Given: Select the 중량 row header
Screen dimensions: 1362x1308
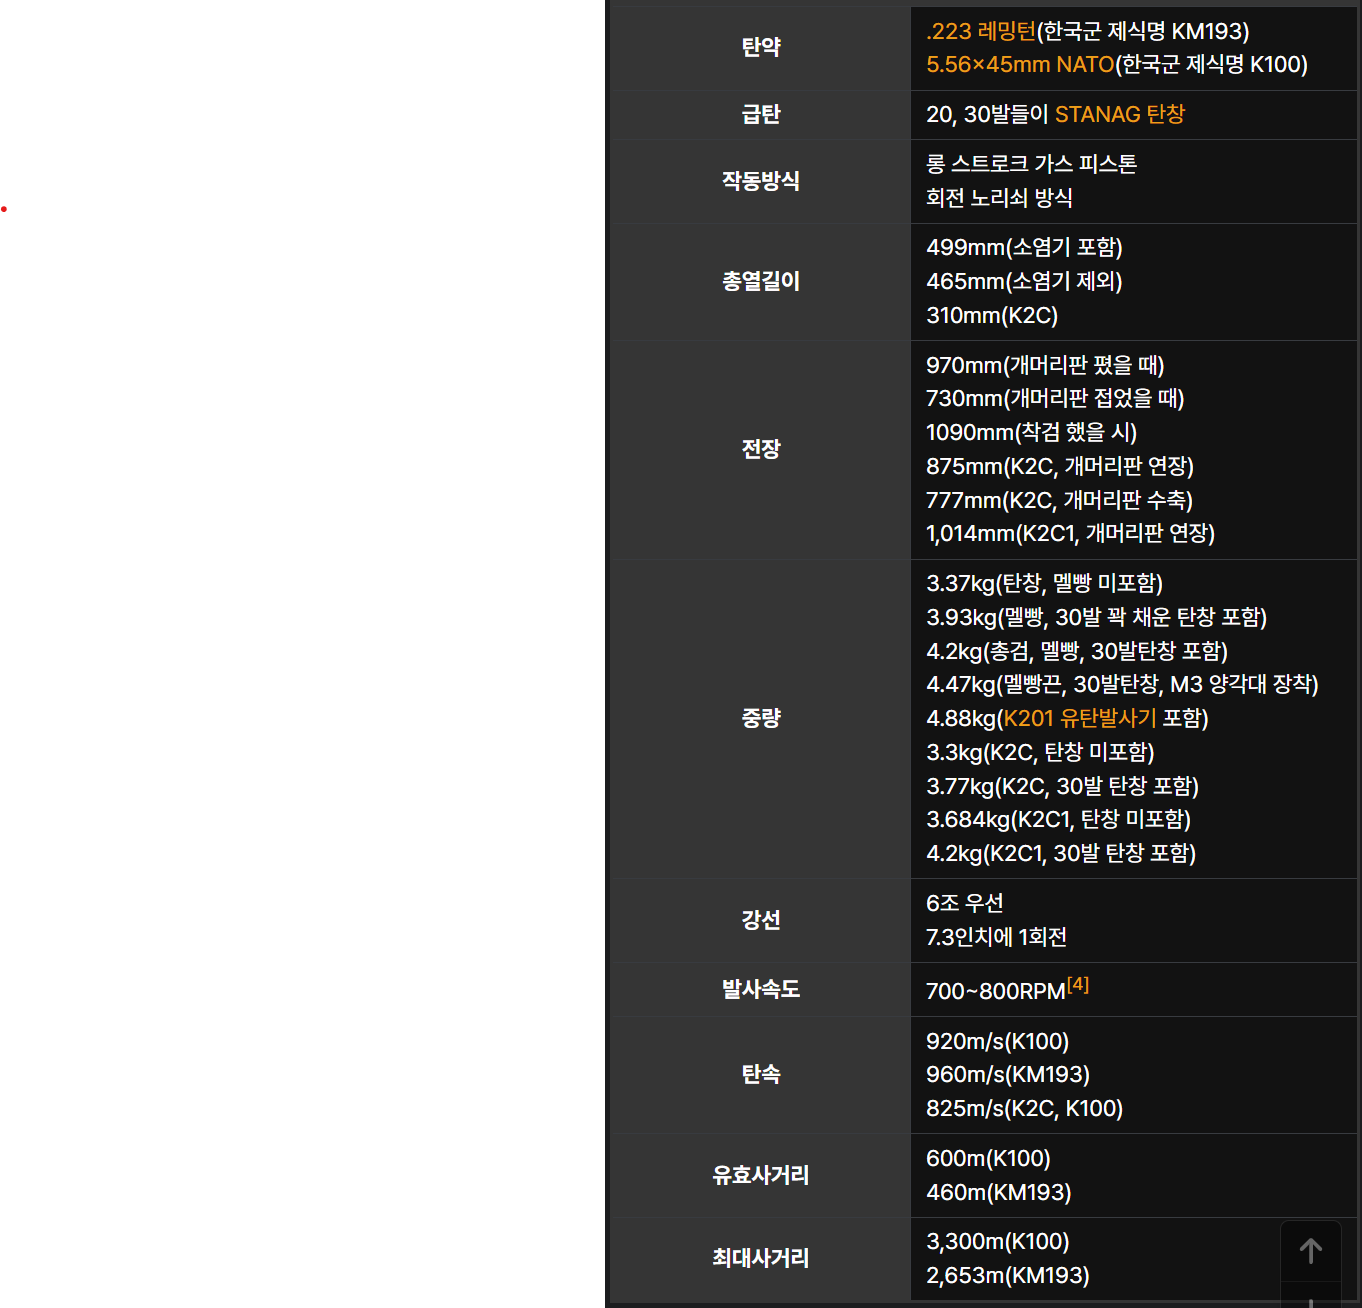Looking at the screenshot, I should (x=761, y=719).
